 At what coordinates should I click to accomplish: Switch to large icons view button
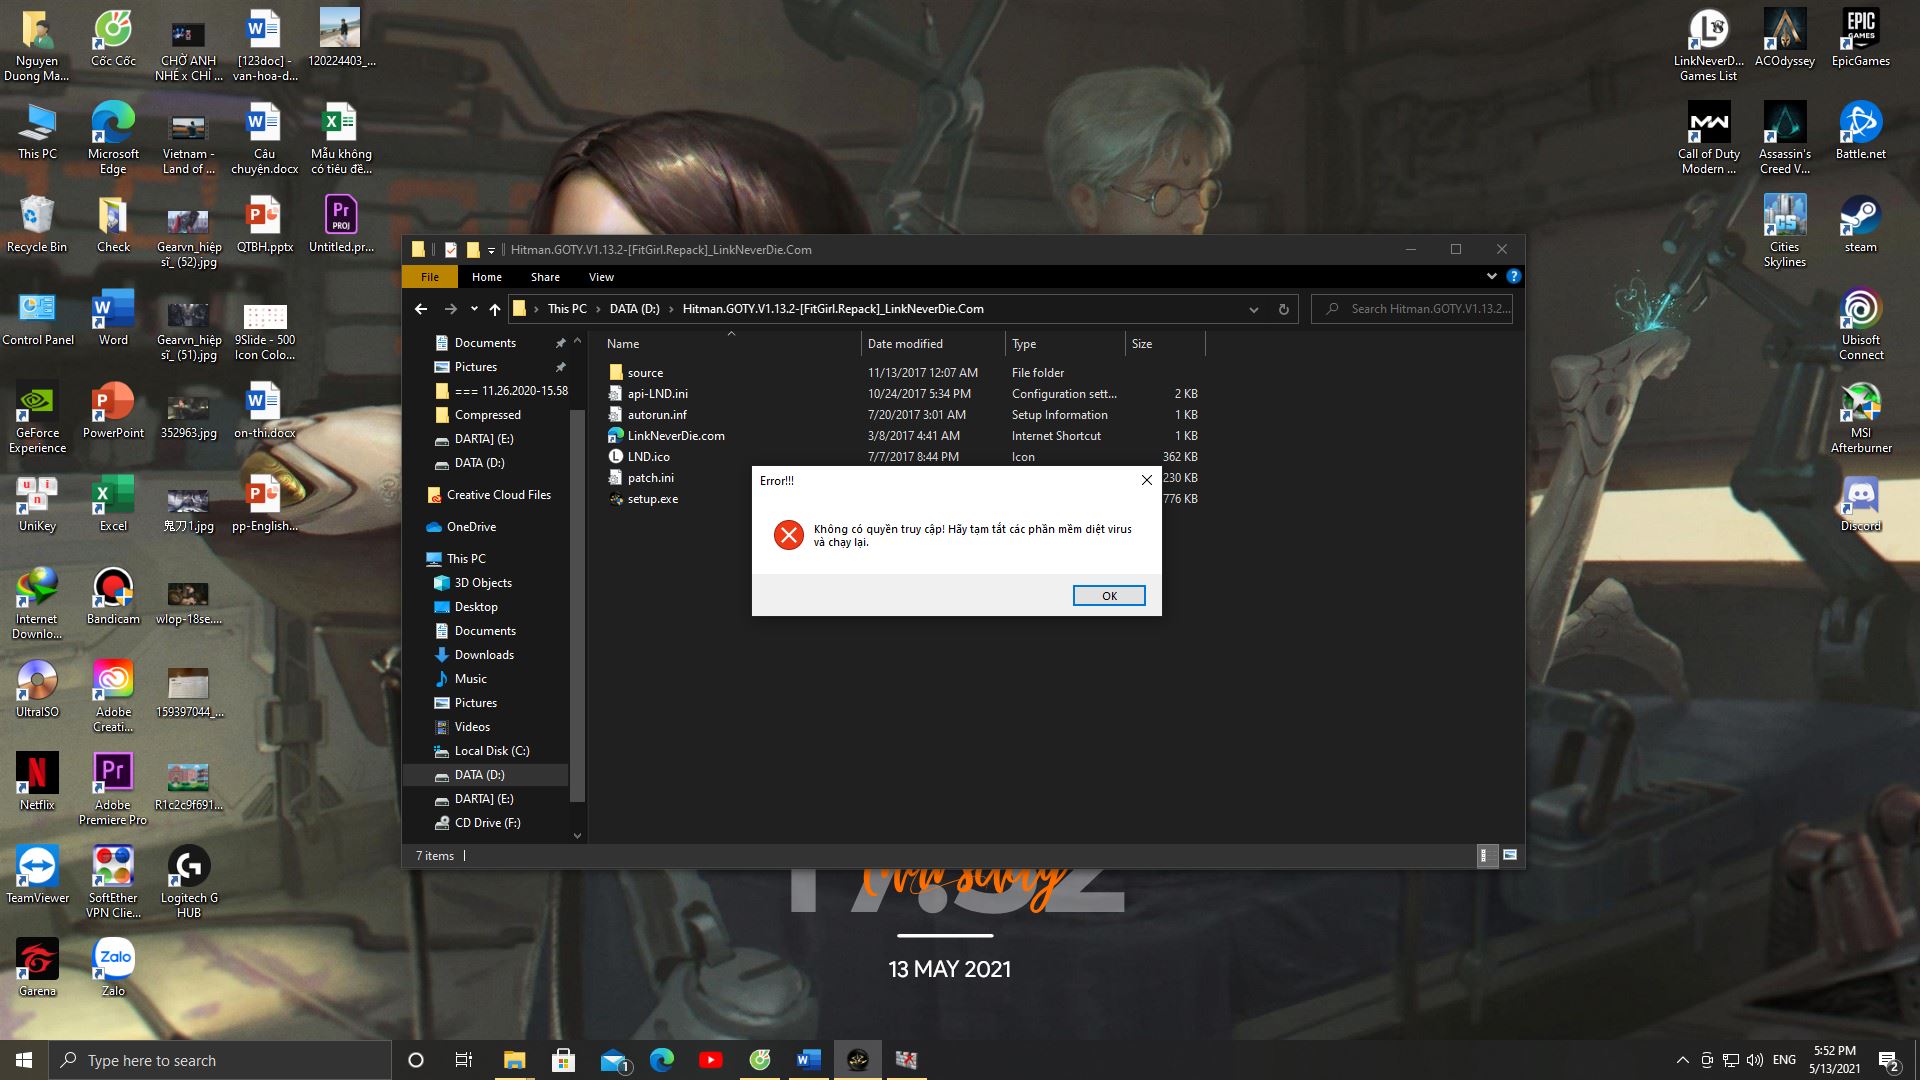point(1509,855)
